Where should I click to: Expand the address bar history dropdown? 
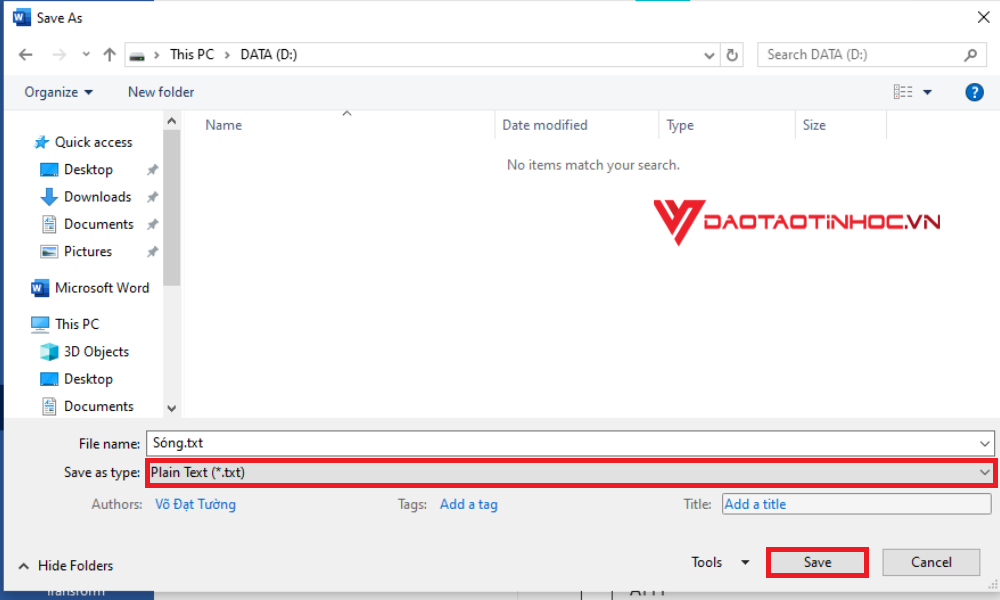click(x=709, y=55)
